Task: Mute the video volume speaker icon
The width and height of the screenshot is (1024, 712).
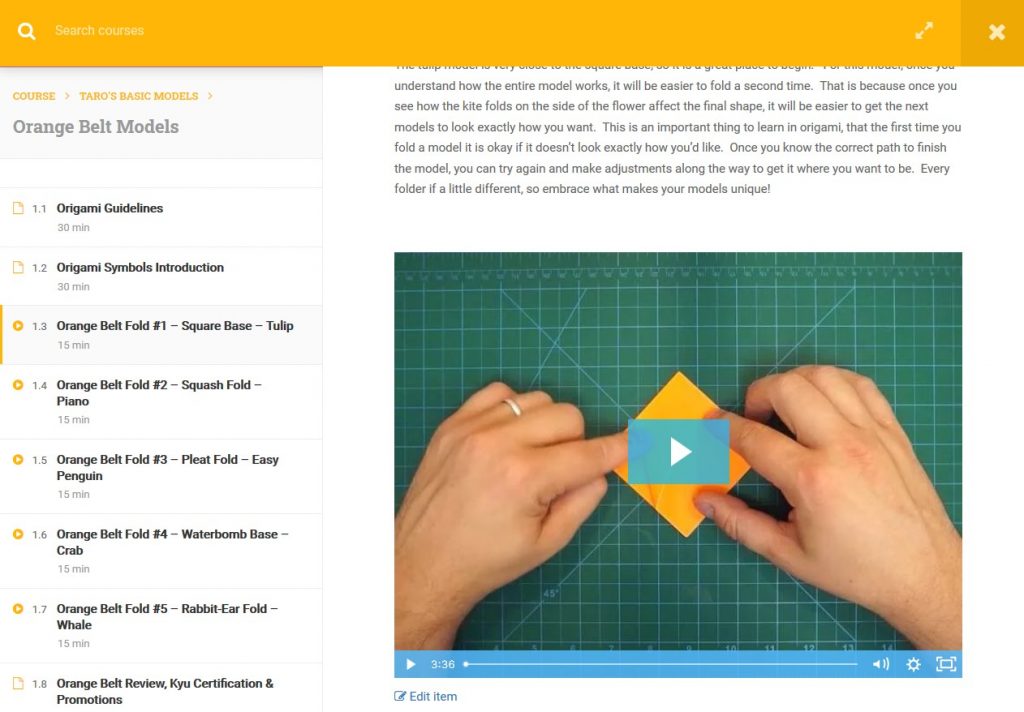Action: pyautogui.click(x=880, y=664)
